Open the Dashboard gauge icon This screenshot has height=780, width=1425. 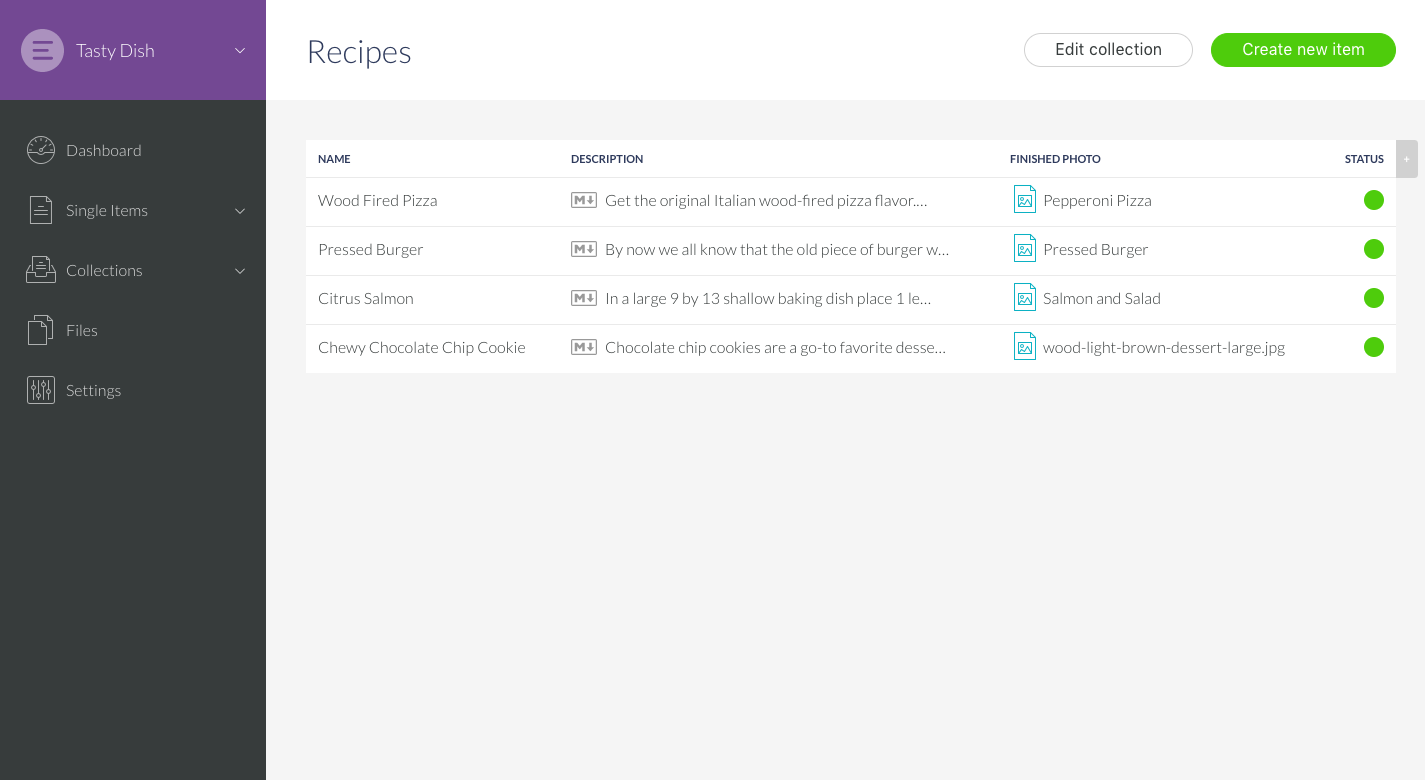[x=41, y=150]
